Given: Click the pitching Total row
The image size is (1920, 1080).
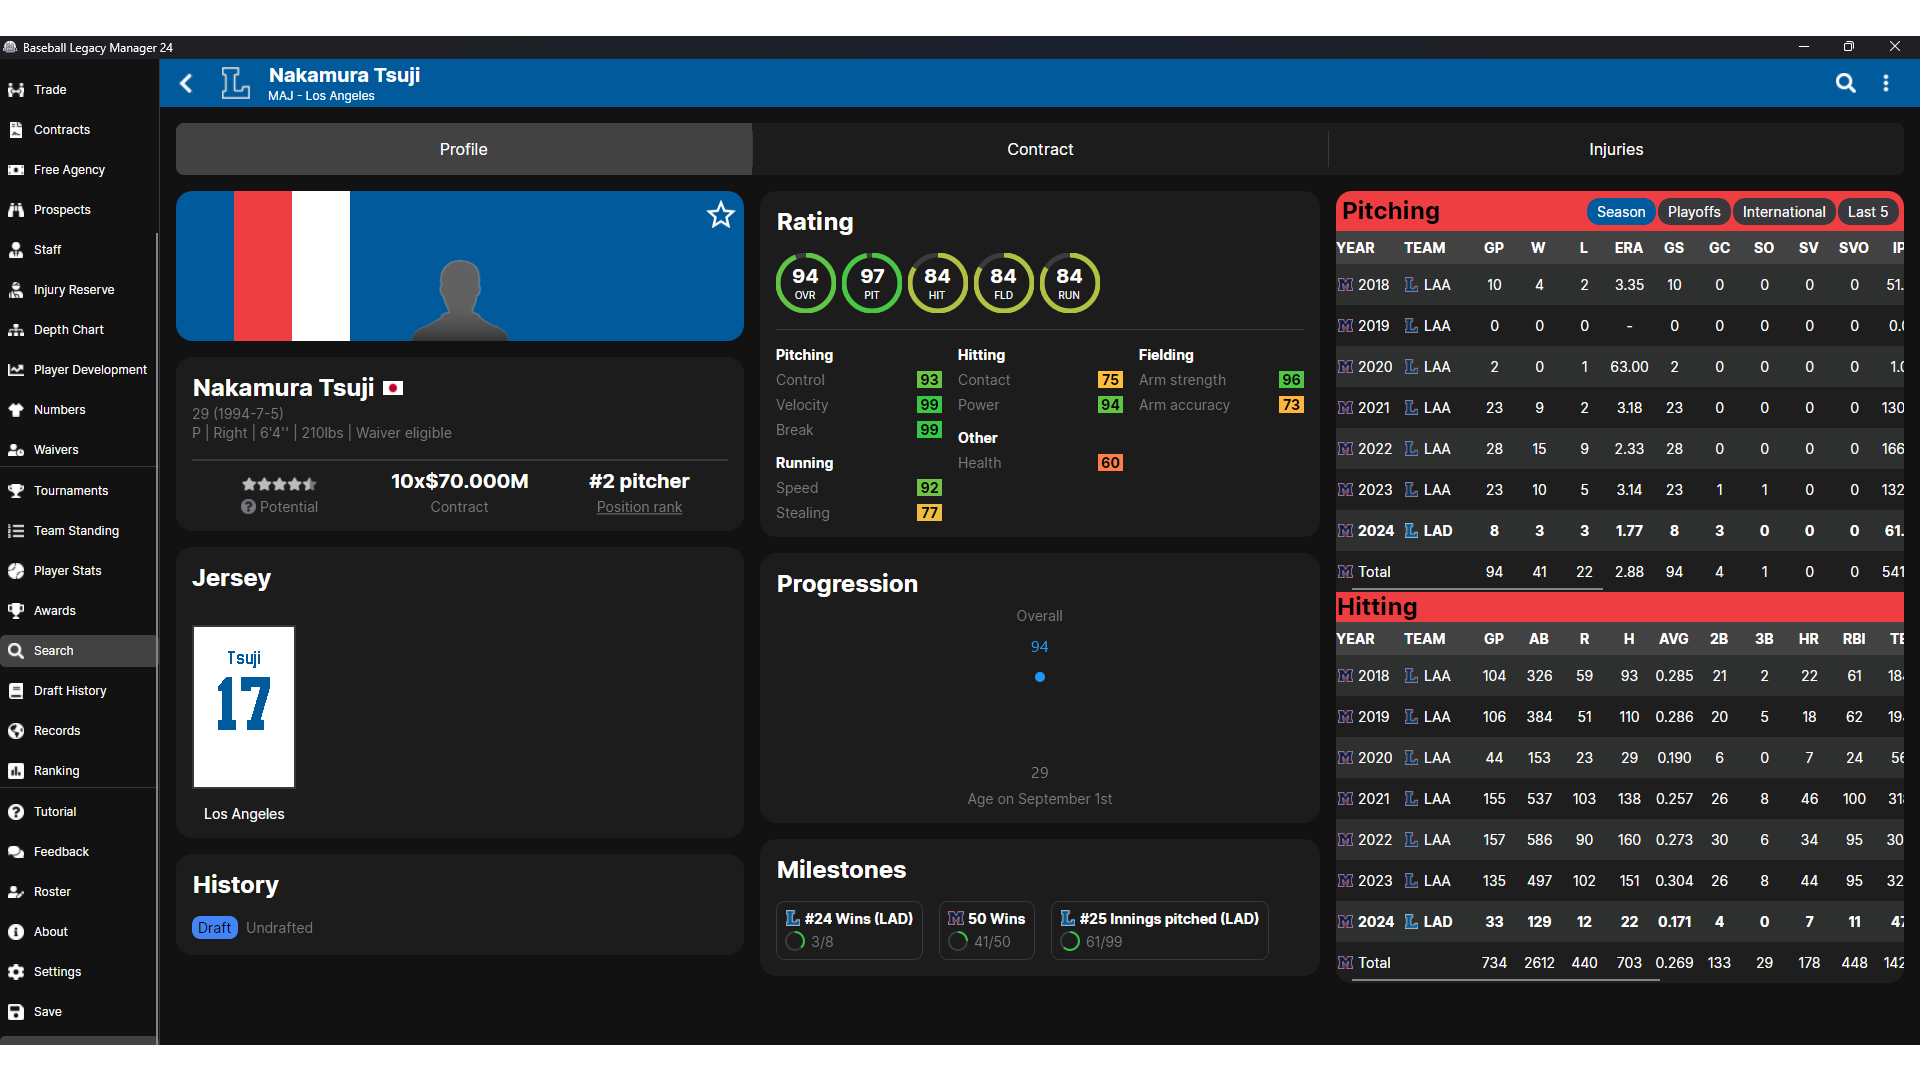Looking at the screenshot, I should [x=1620, y=572].
